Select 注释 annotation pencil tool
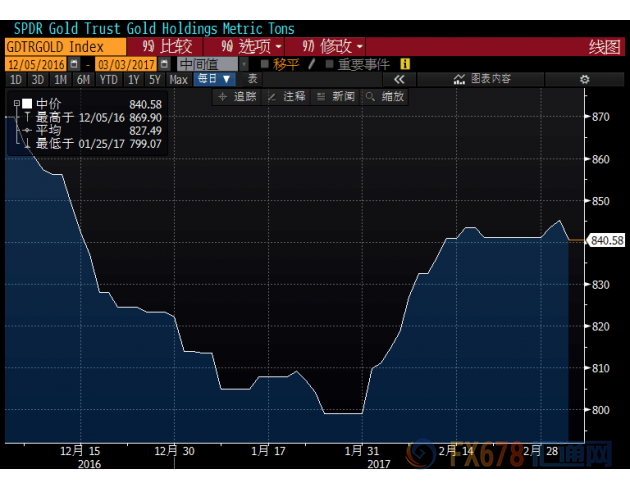Screen dimensions: 630x490 click(286, 97)
